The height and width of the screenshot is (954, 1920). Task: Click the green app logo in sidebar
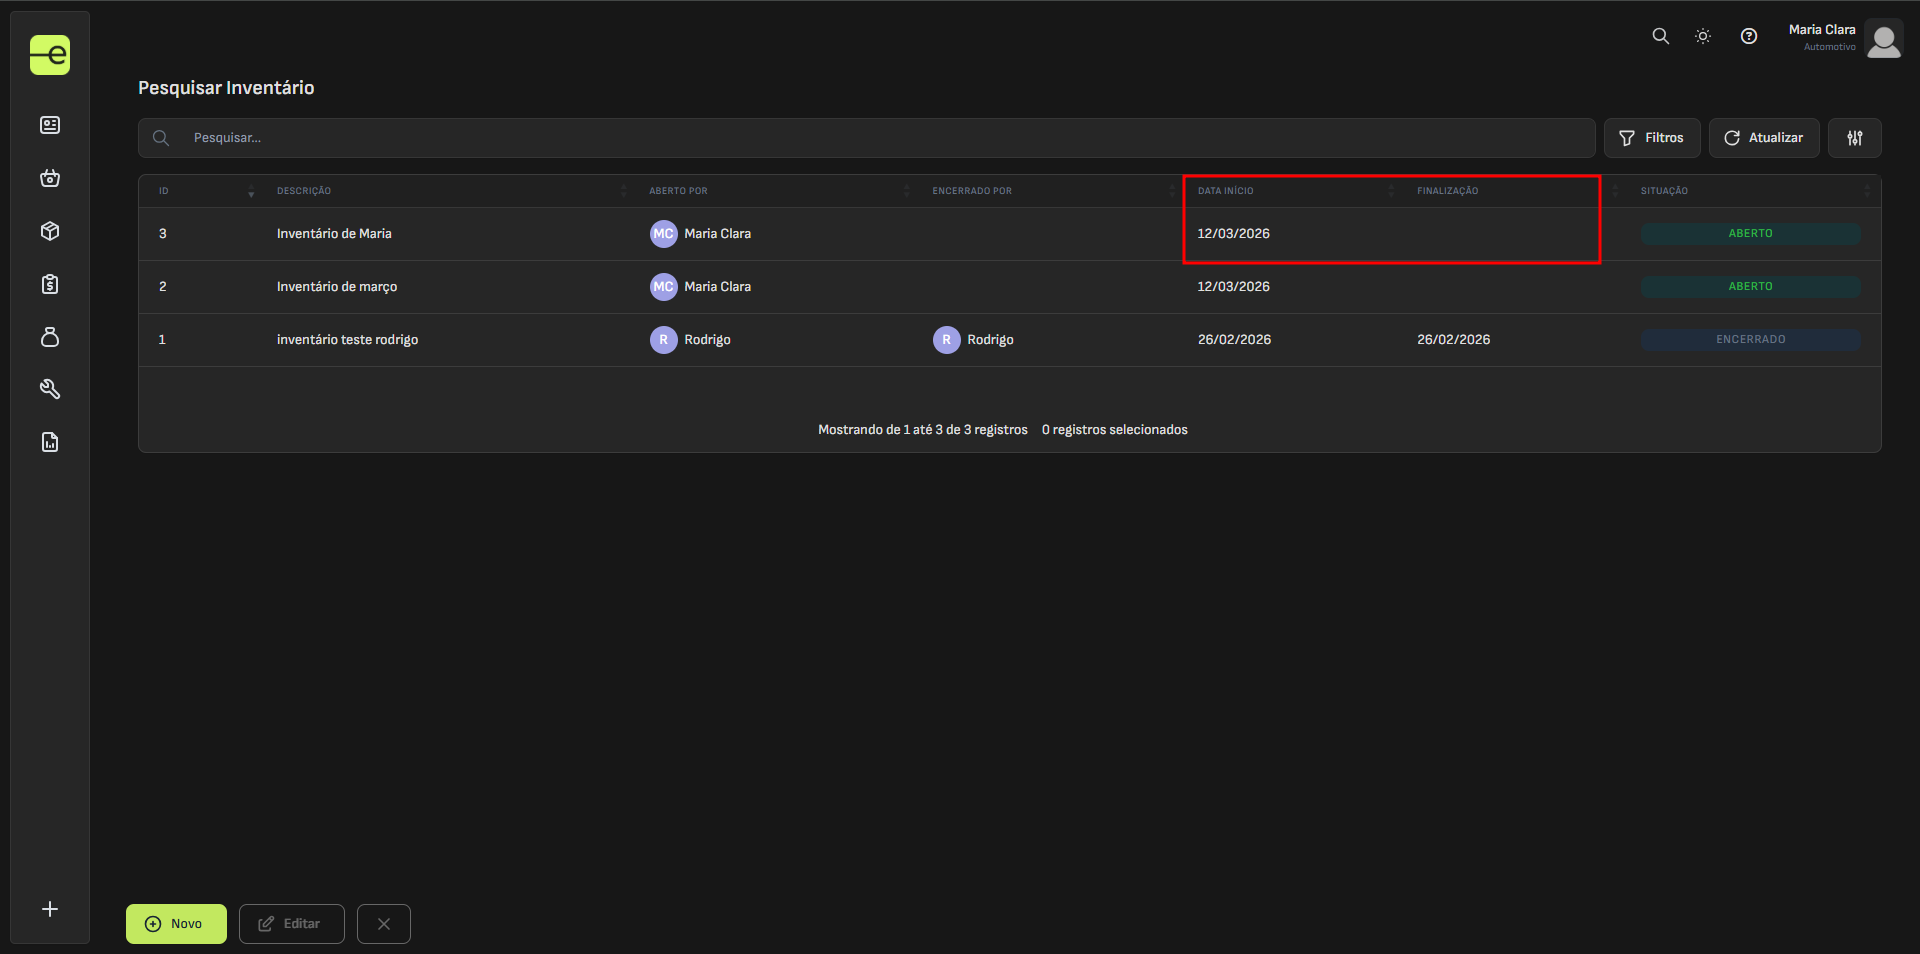click(x=50, y=55)
